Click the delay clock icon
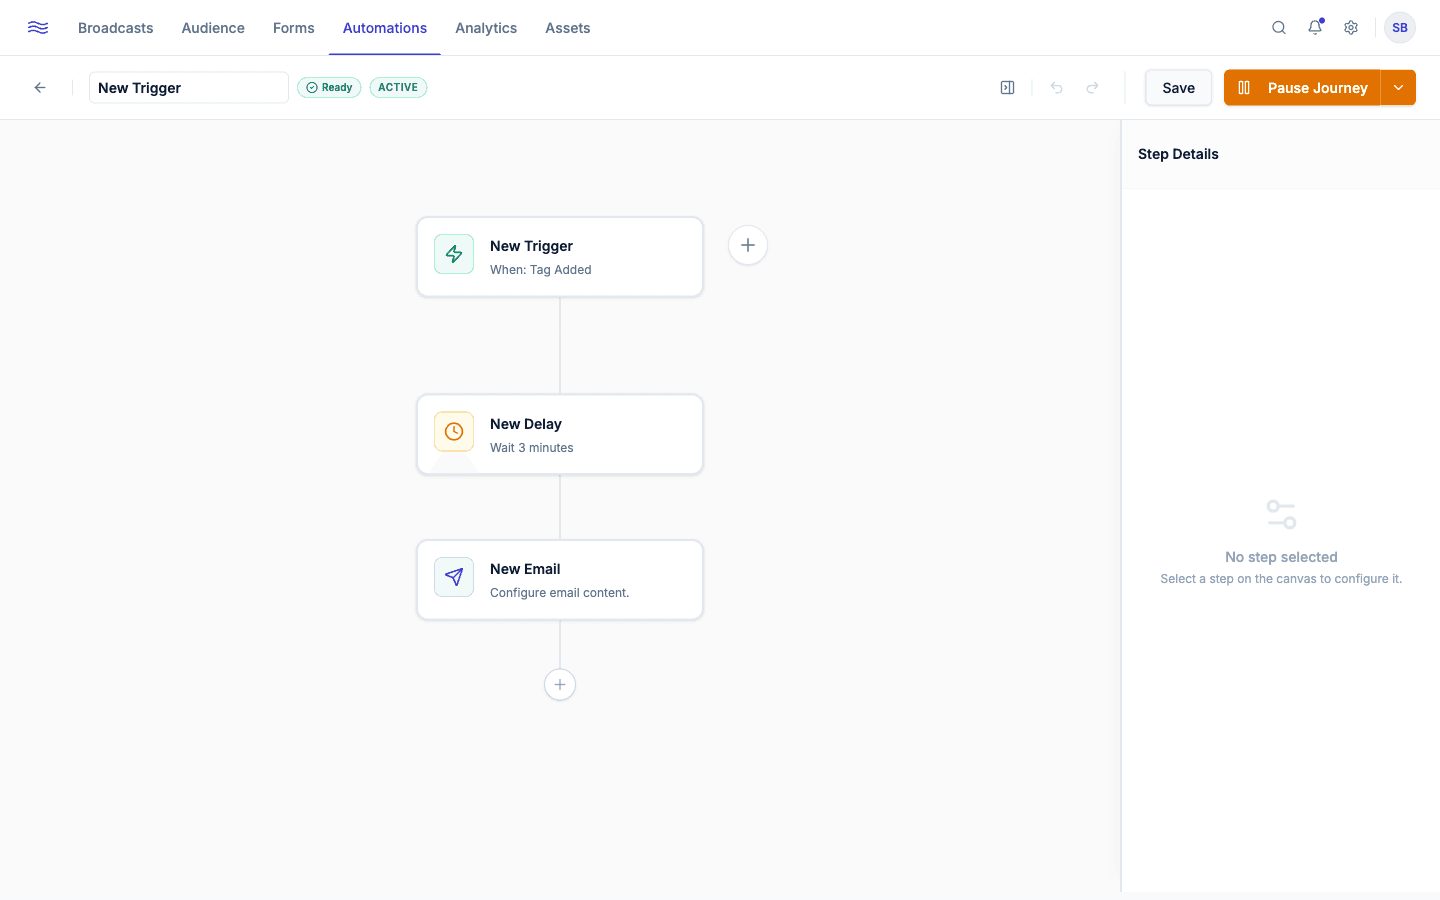This screenshot has width=1440, height=900. coord(454,432)
